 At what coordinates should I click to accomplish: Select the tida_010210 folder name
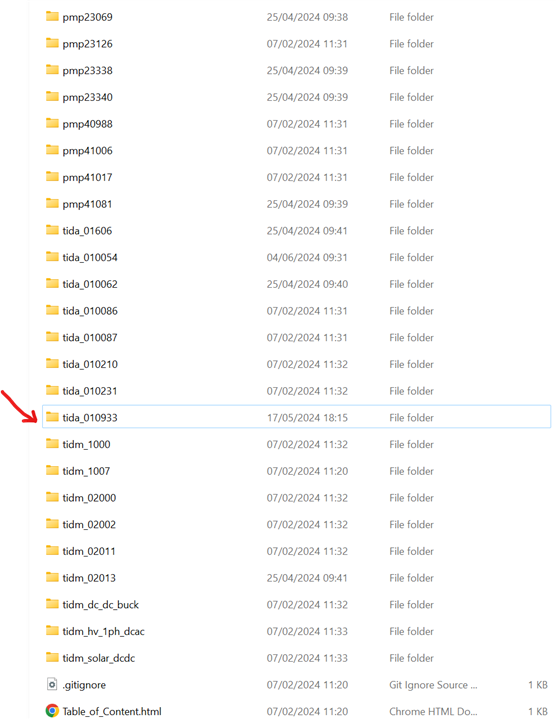pyautogui.click(x=90, y=364)
